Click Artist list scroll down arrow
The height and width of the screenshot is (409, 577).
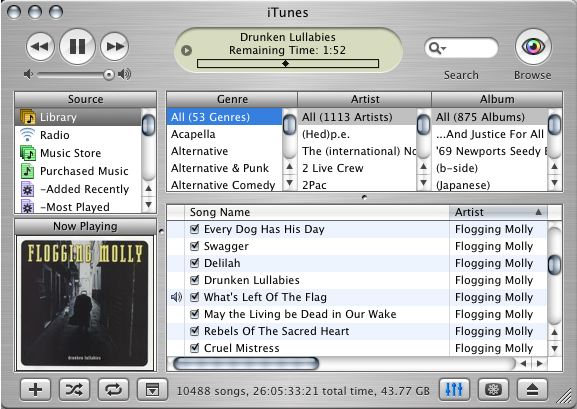click(424, 183)
